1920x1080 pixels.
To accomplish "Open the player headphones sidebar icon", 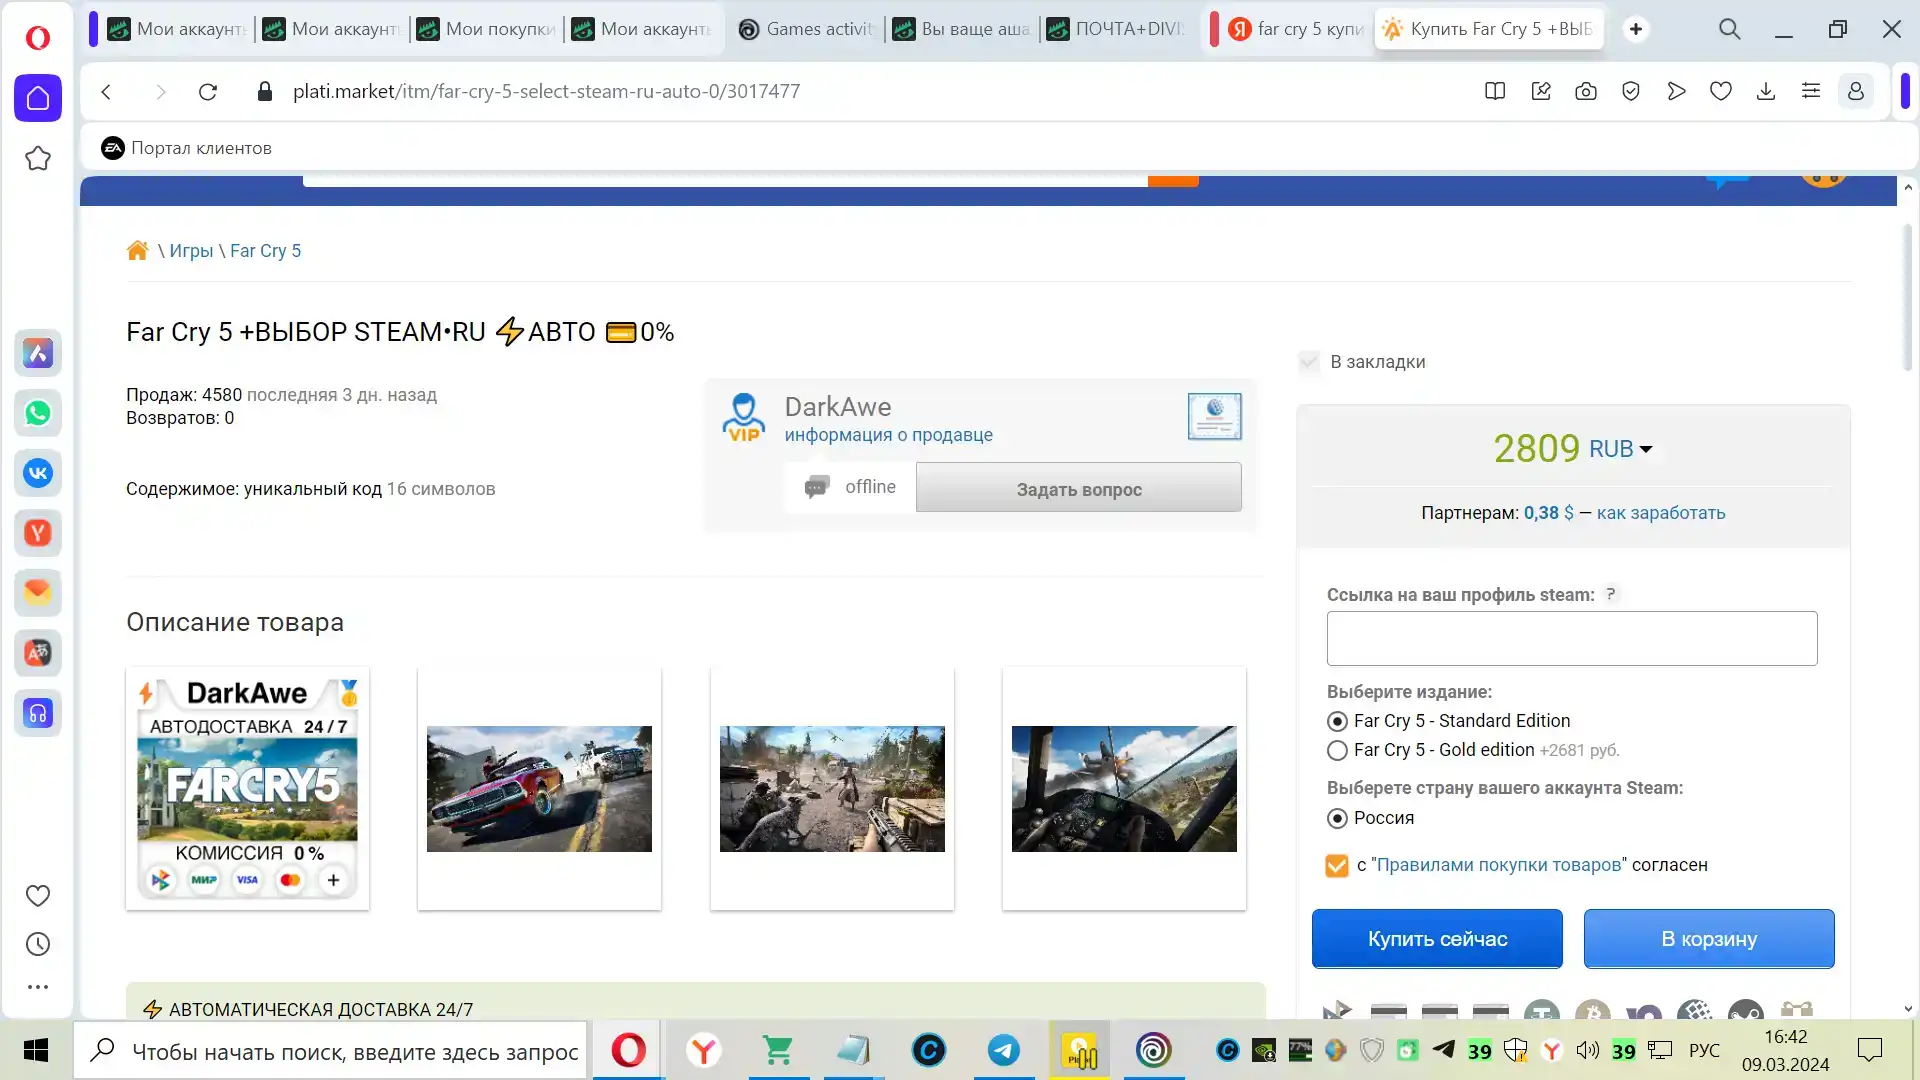I will click(x=38, y=713).
